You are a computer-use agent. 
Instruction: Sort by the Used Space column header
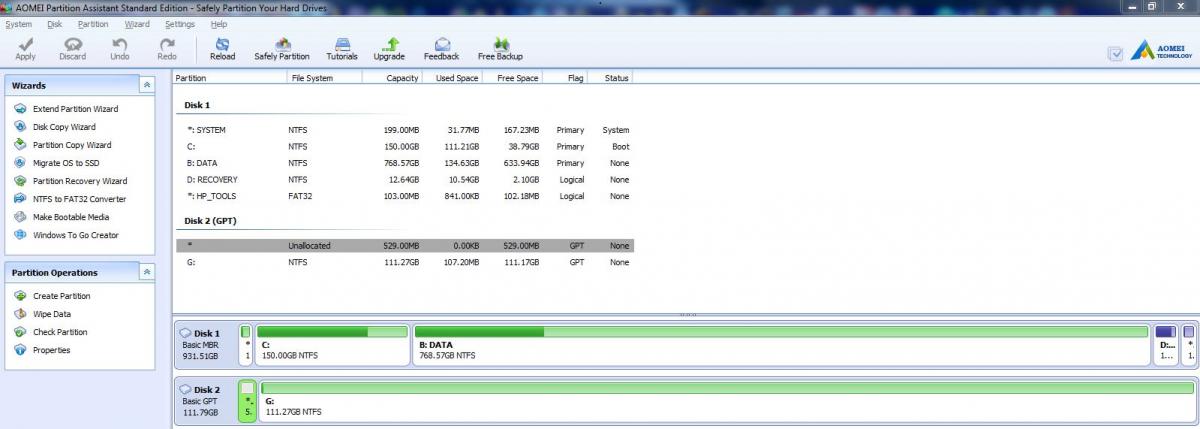pyautogui.click(x=452, y=78)
